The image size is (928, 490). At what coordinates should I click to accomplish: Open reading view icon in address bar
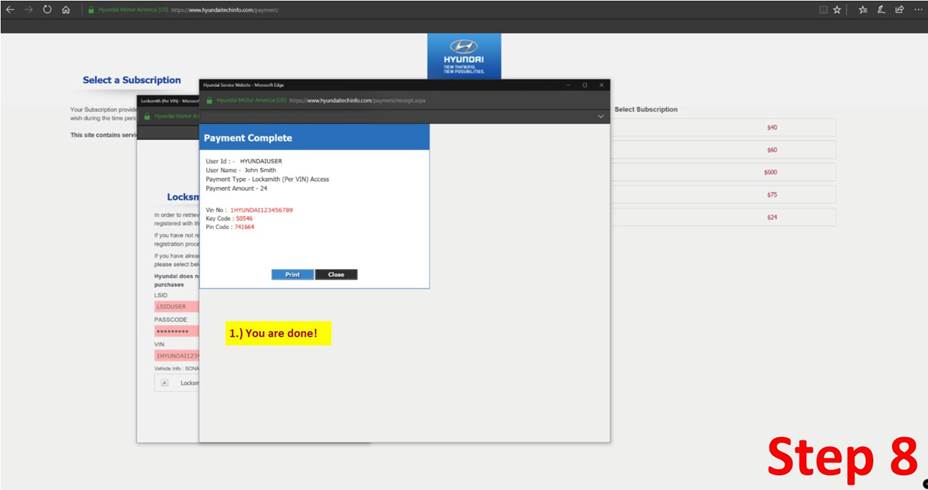pyautogui.click(x=823, y=9)
